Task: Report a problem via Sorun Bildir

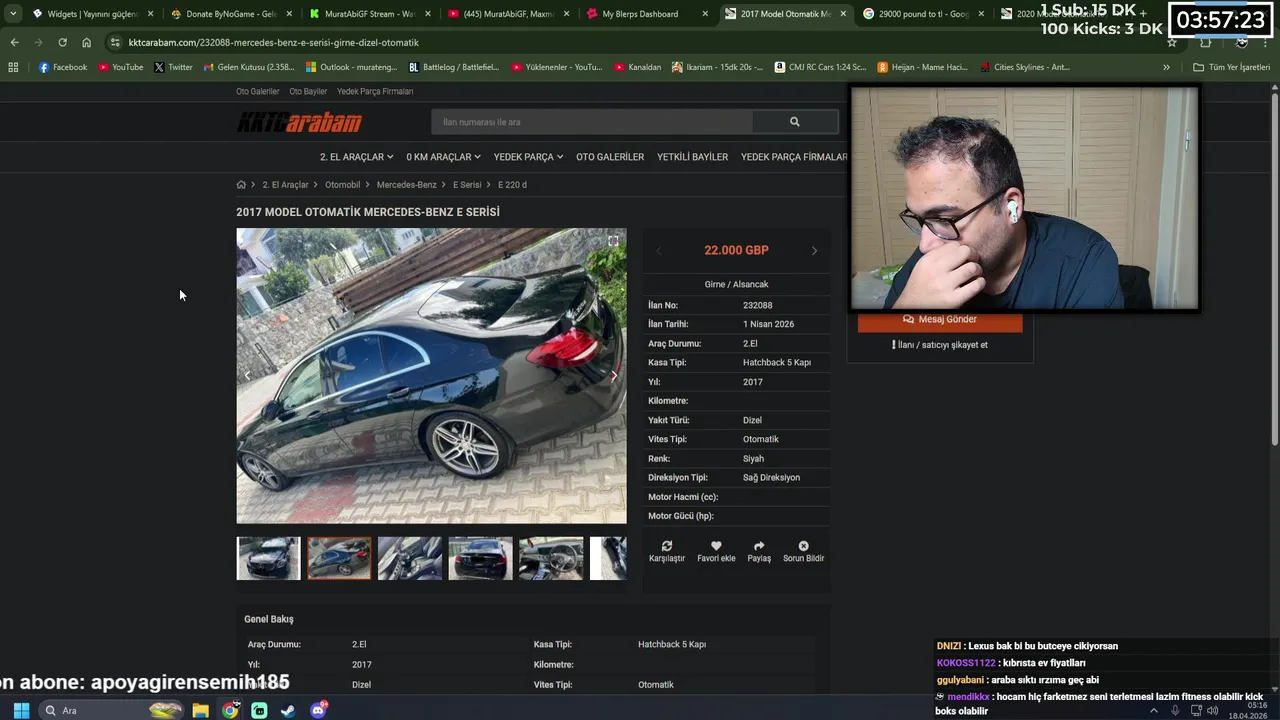Action: tap(803, 552)
